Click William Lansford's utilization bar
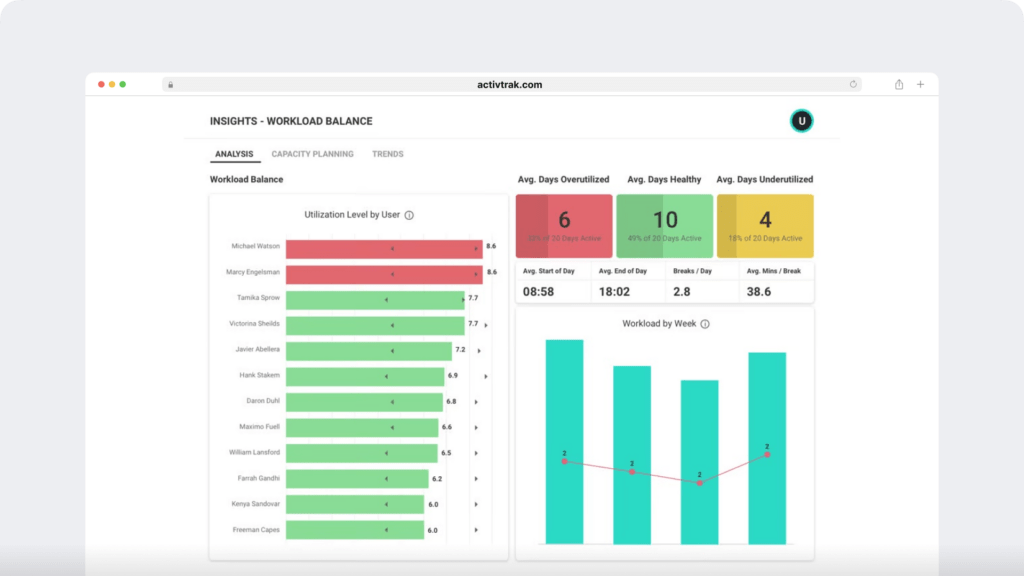Viewport: 1024px width, 576px height. click(x=362, y=453)
